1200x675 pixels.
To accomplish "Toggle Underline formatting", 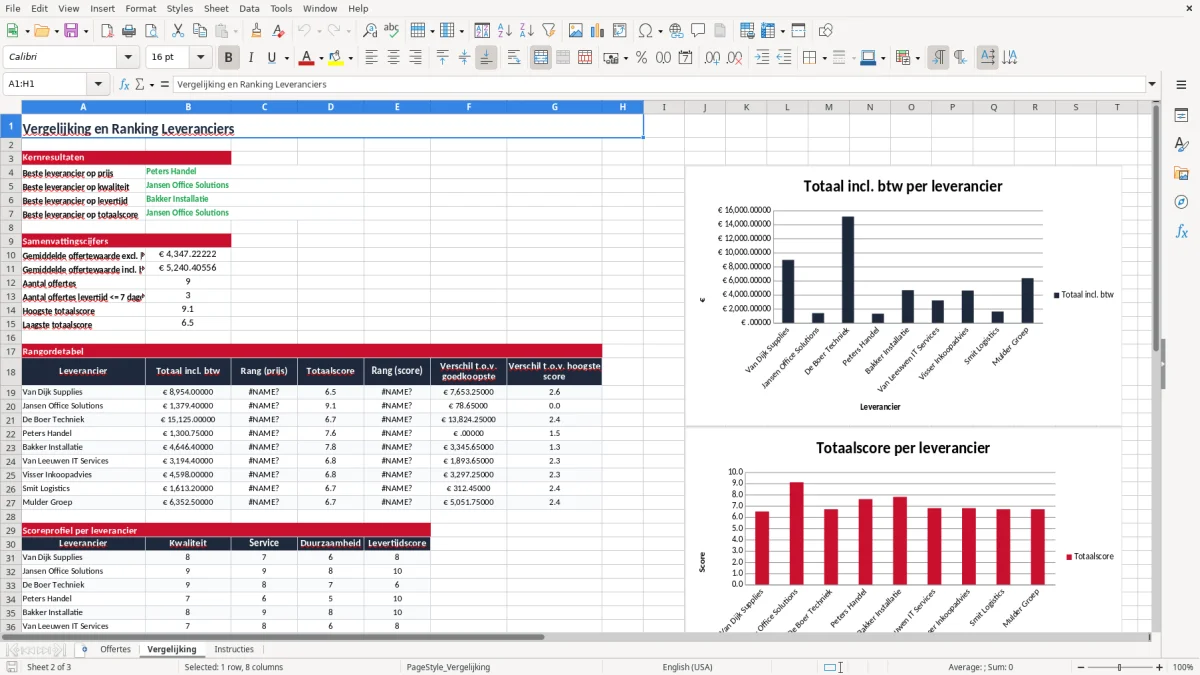I will 272,58.
